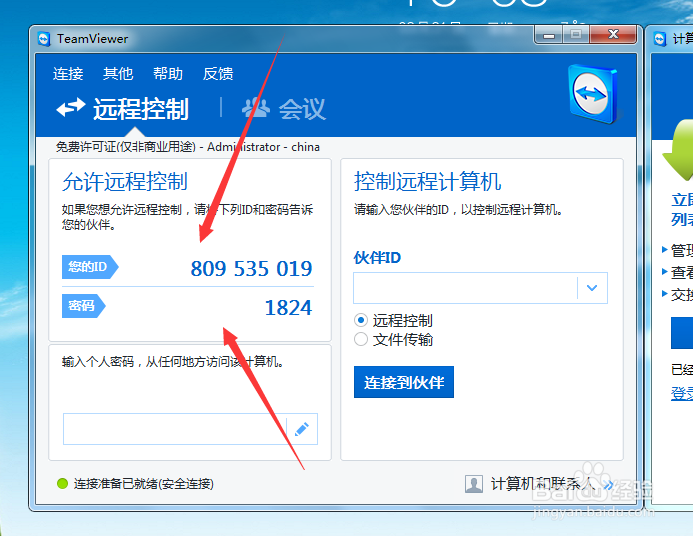The height and width of the screenshot is (536, 693).
Task: Click the 伙伴ID input field
Action: pyautogui.click(x=465, y=288)
